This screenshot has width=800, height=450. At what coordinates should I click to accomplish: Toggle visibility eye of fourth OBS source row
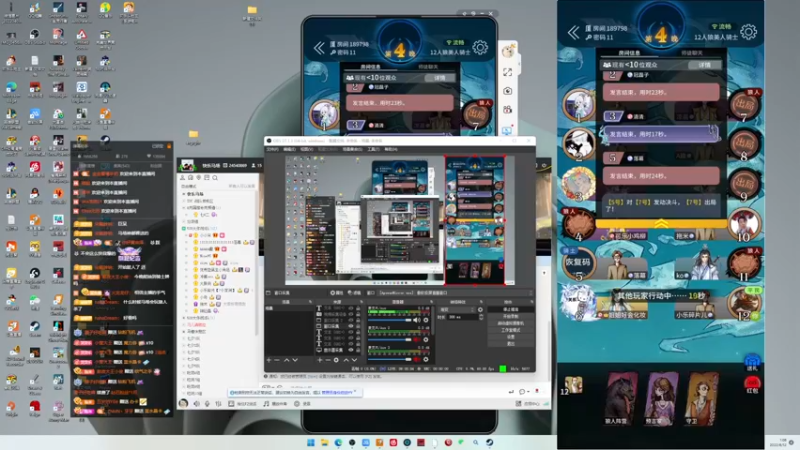(x=351, y=326)
